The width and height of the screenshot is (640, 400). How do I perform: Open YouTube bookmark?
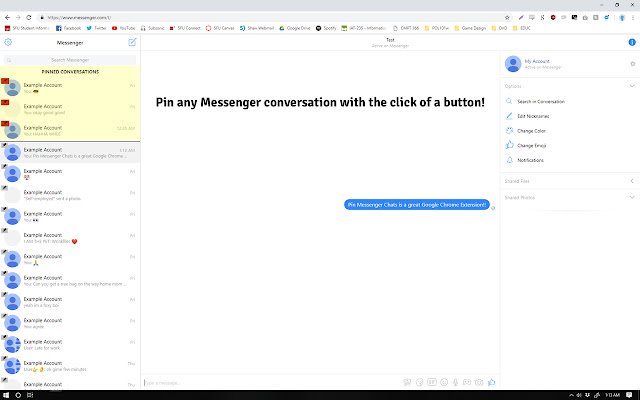tap(123, 28)
